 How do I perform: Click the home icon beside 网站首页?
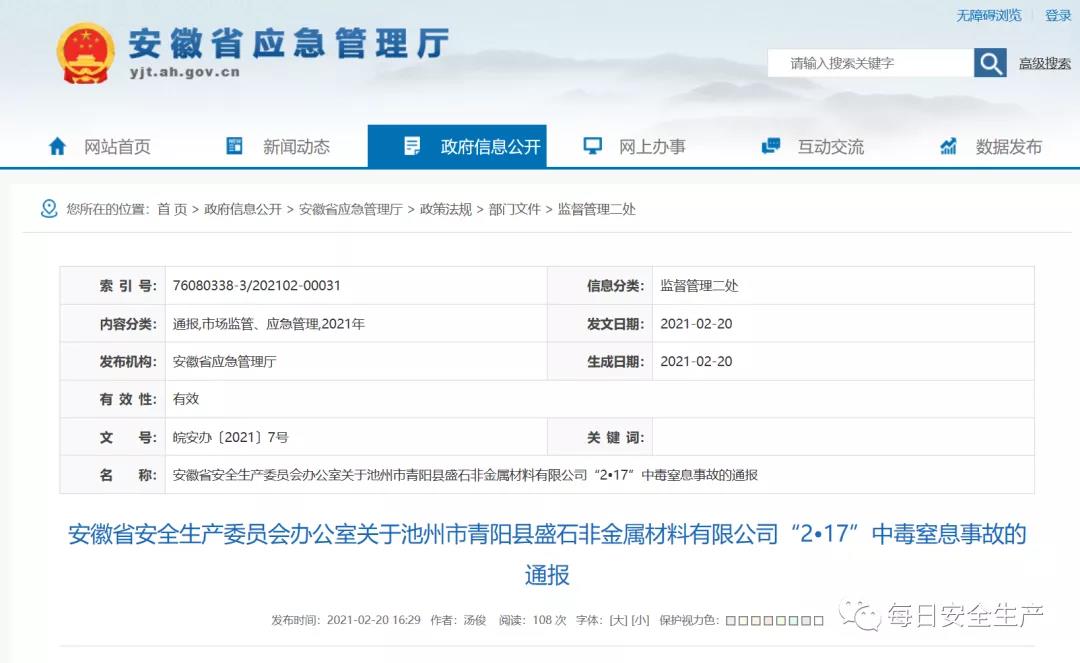[x=58, y=146]
